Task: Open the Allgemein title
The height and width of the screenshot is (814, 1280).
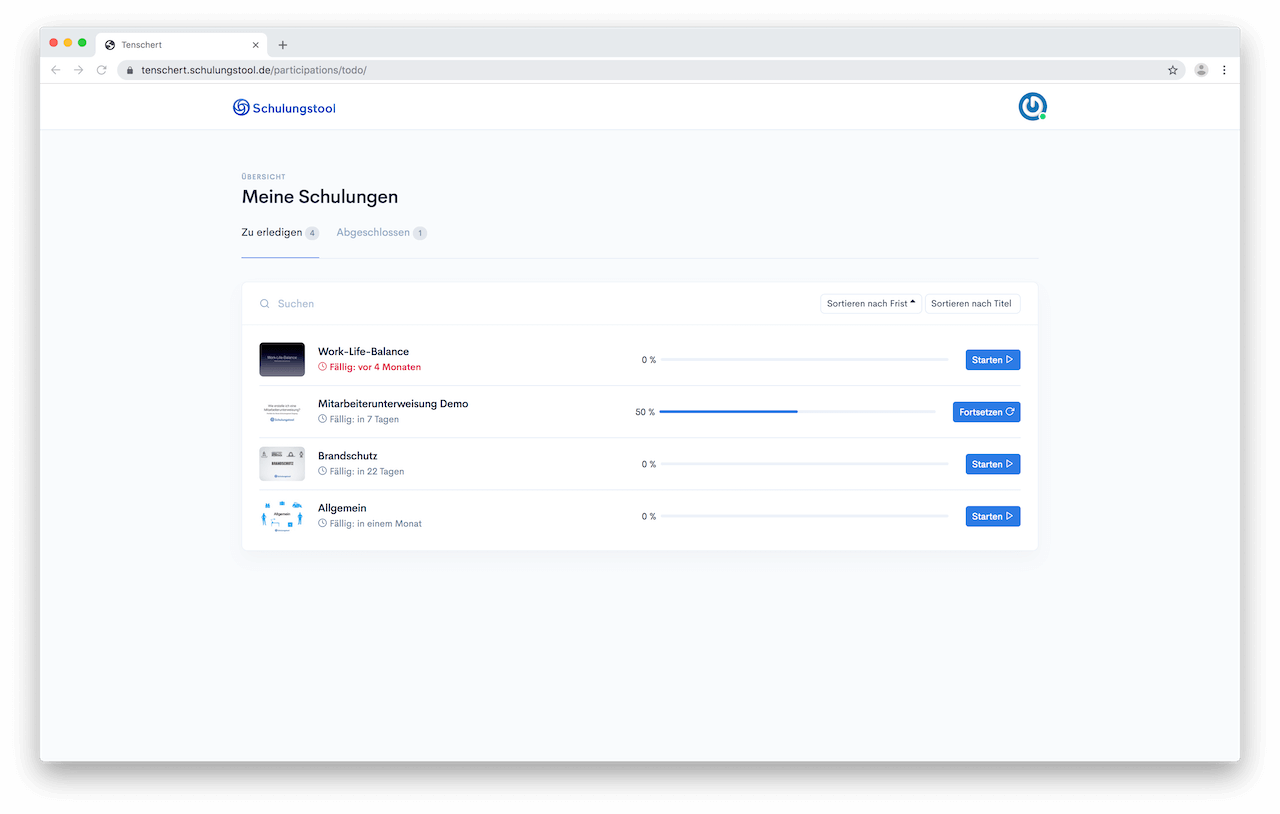Action: (342, 508)
